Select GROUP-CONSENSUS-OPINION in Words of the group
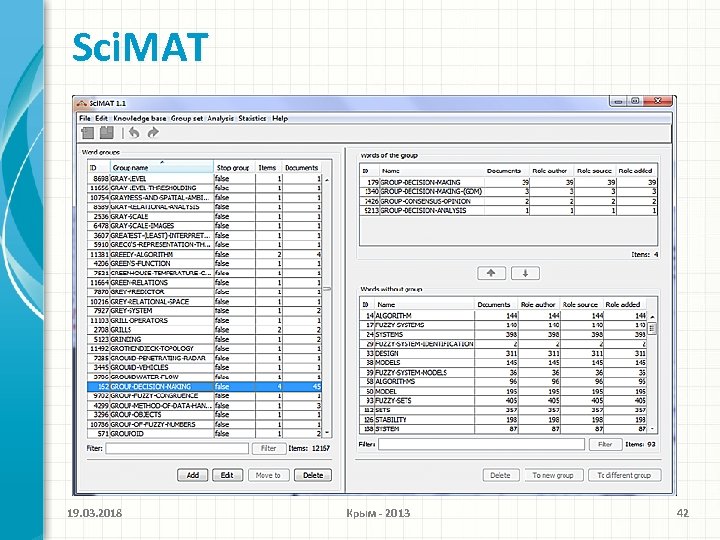This screenshot has width=720, height=540. pos(509,201)
